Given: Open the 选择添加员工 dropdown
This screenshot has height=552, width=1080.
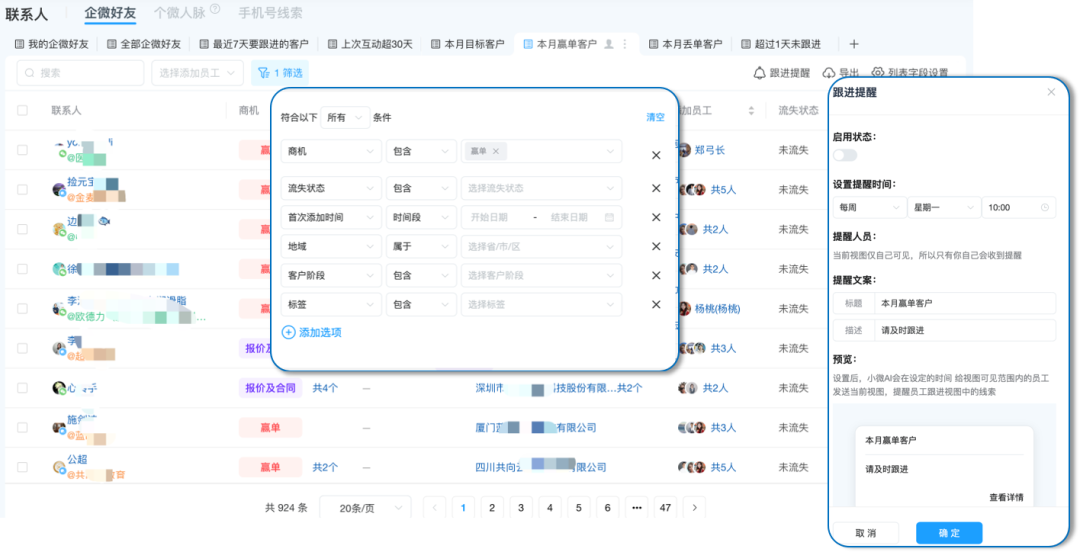Looking at the screenshot, I should [198, 72].
